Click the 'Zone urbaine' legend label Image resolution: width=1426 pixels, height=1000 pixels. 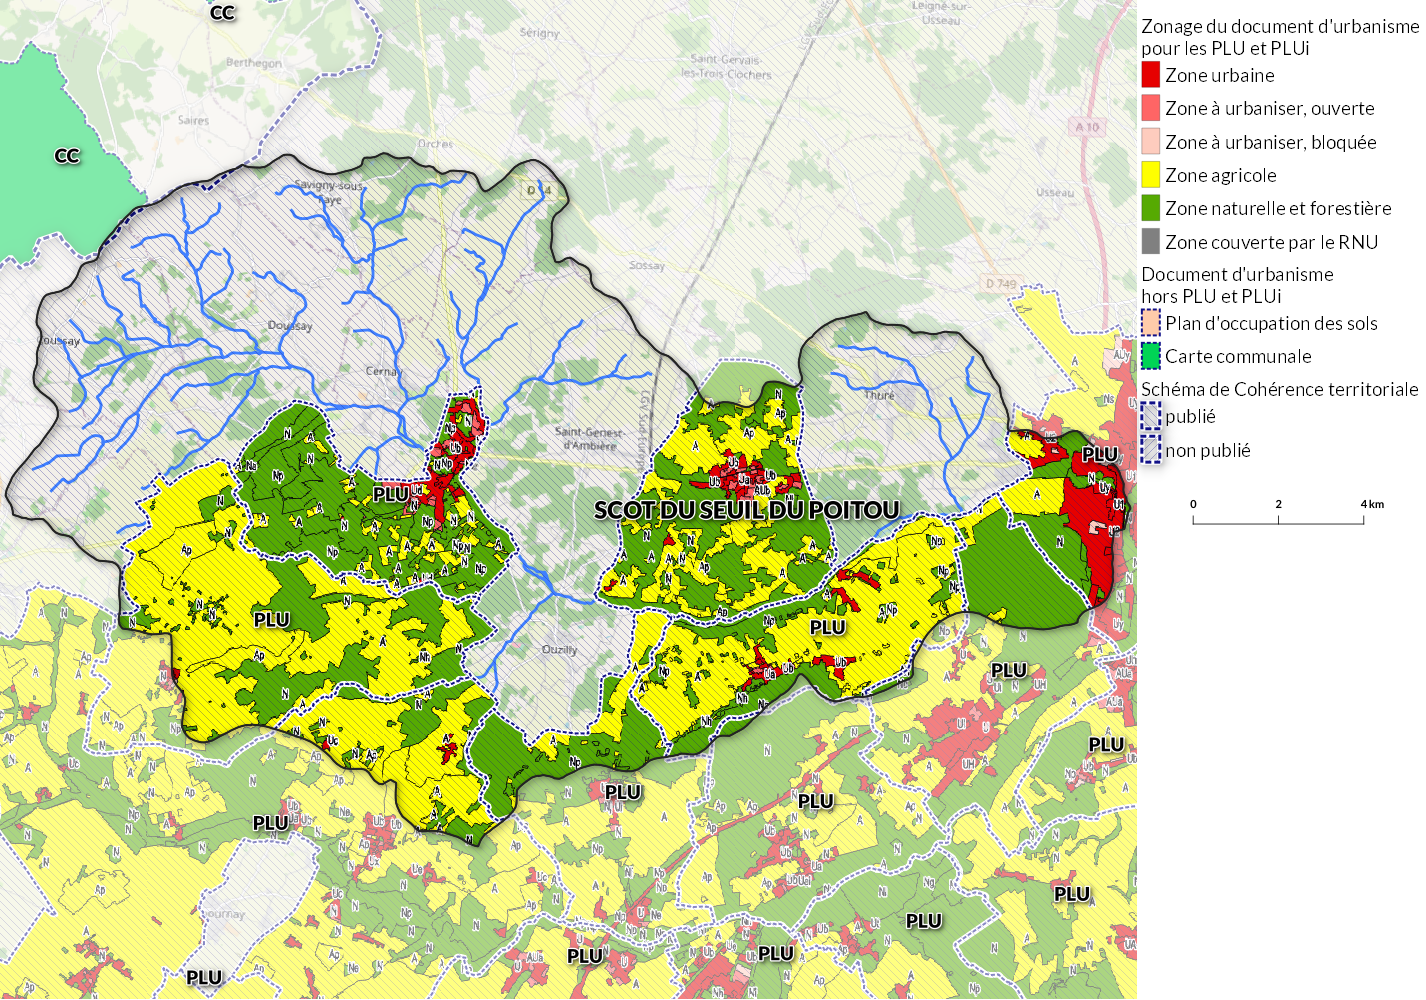[1220, 75]
